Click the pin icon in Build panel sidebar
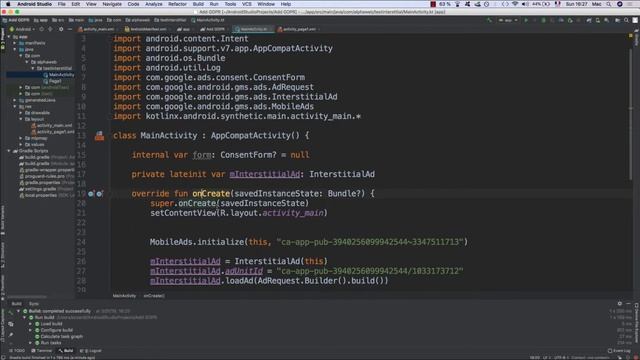This screenshot has width=640, height=360. point(11,335)
